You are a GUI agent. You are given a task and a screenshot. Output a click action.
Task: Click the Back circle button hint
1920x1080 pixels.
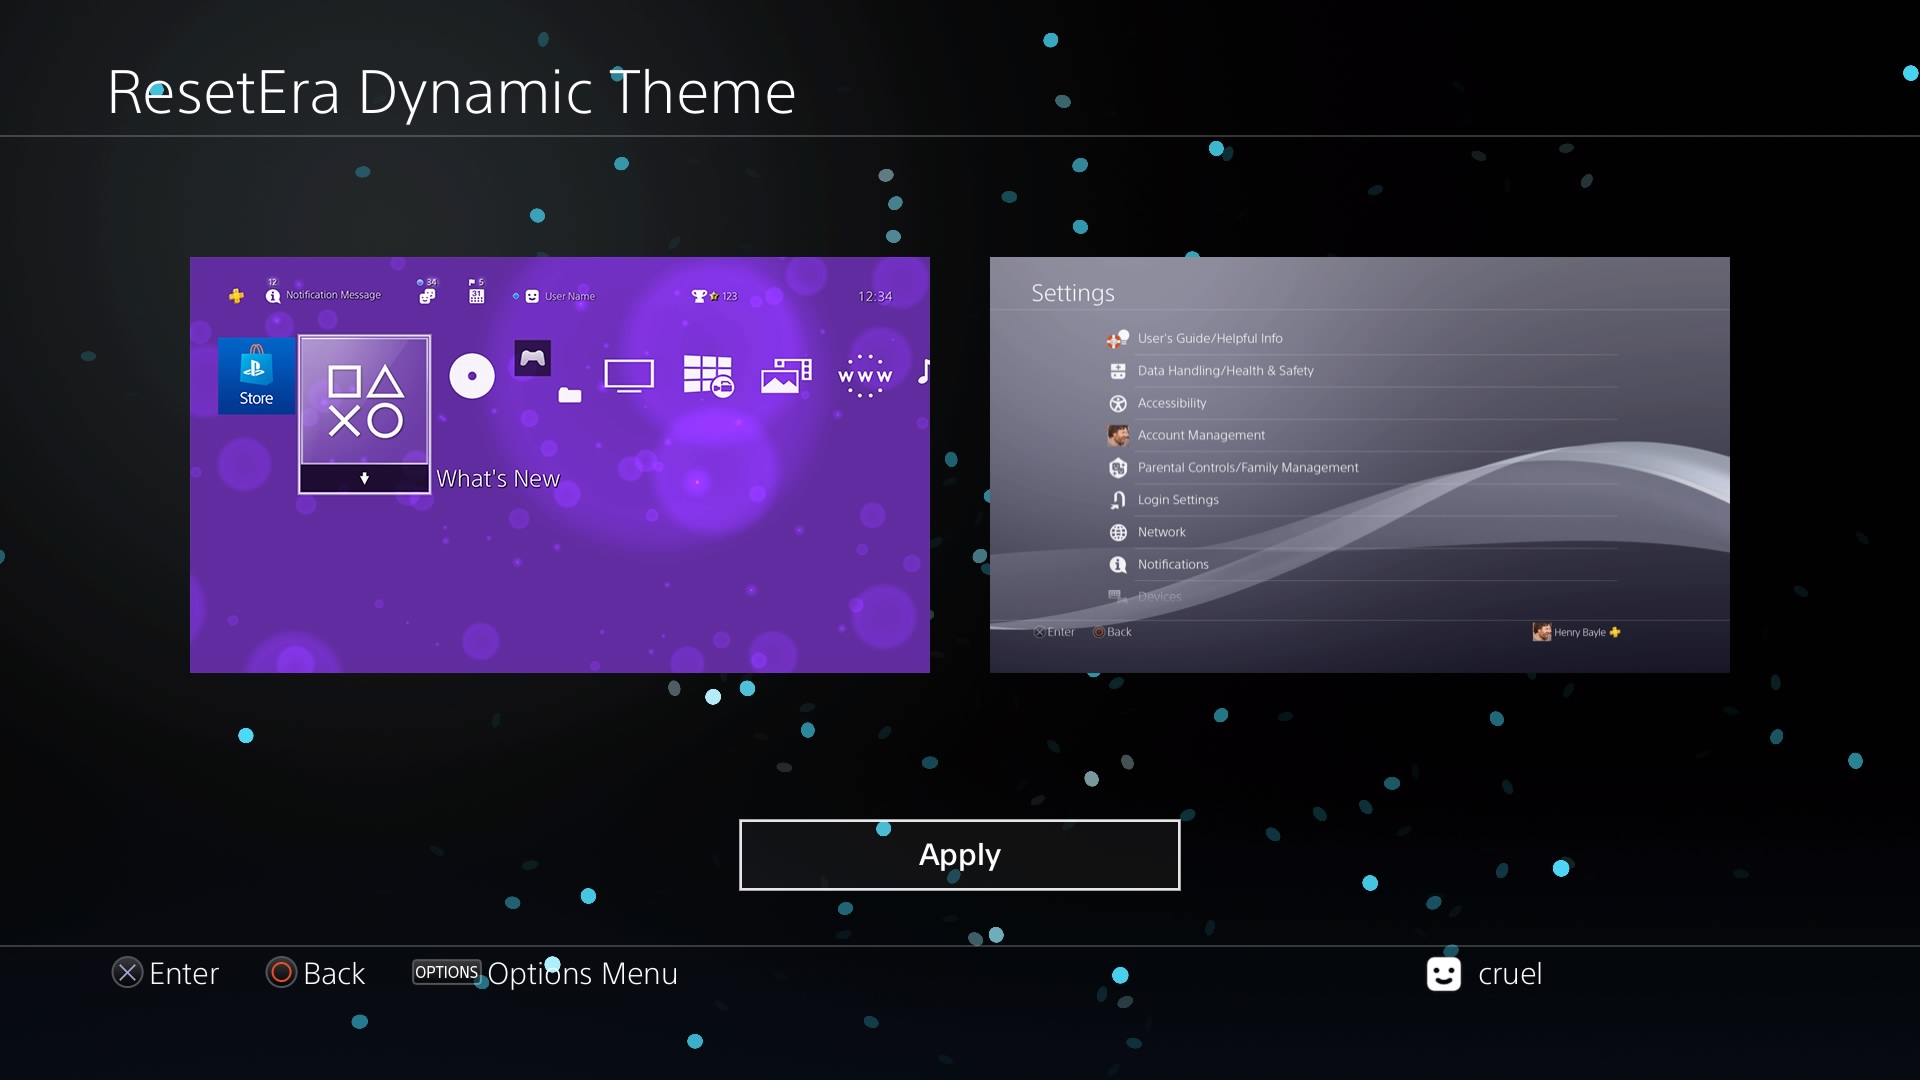pyautogui.click(x=281, y=973)
